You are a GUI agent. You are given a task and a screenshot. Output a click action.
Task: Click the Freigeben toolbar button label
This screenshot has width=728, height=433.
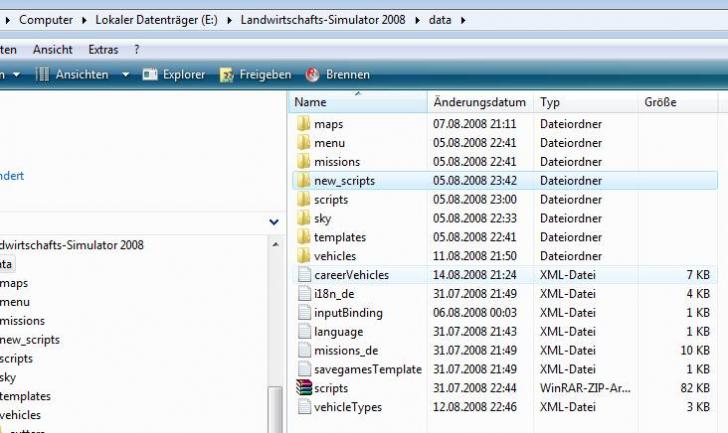[265, 75]
